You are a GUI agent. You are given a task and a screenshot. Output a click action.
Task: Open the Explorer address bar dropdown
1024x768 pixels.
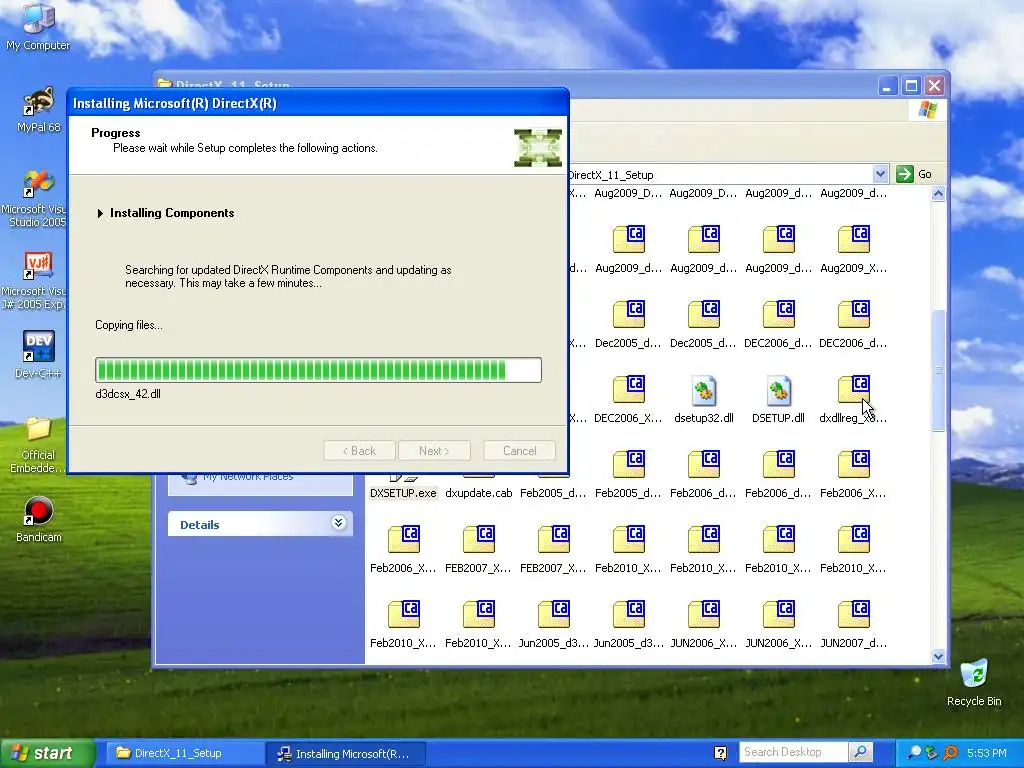880,174
